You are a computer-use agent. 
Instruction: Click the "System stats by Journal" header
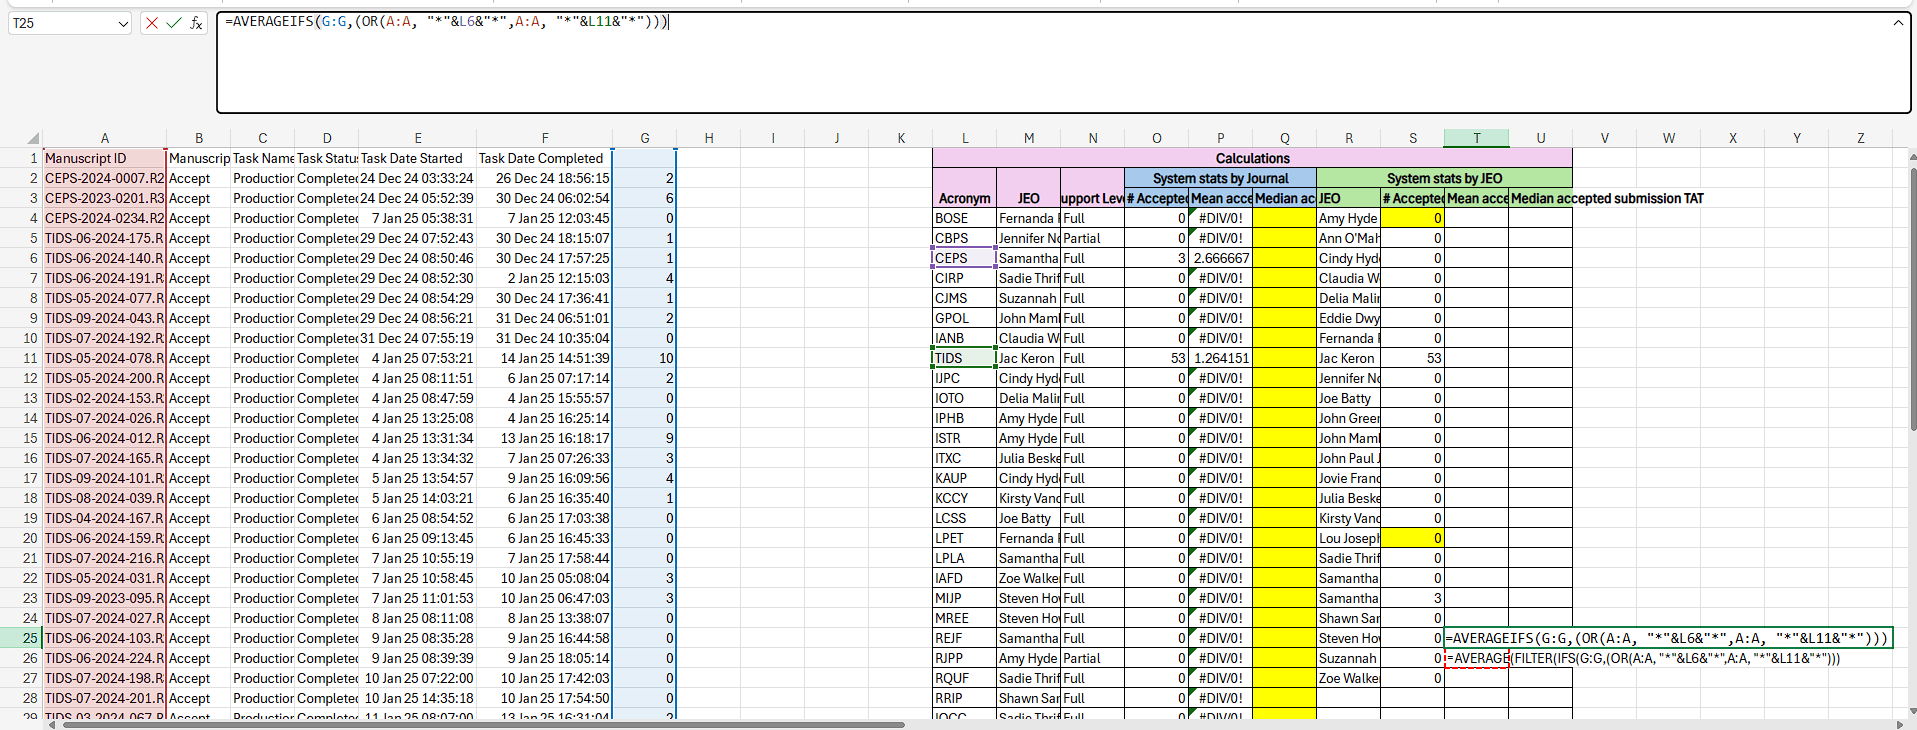pos(1220,178)
